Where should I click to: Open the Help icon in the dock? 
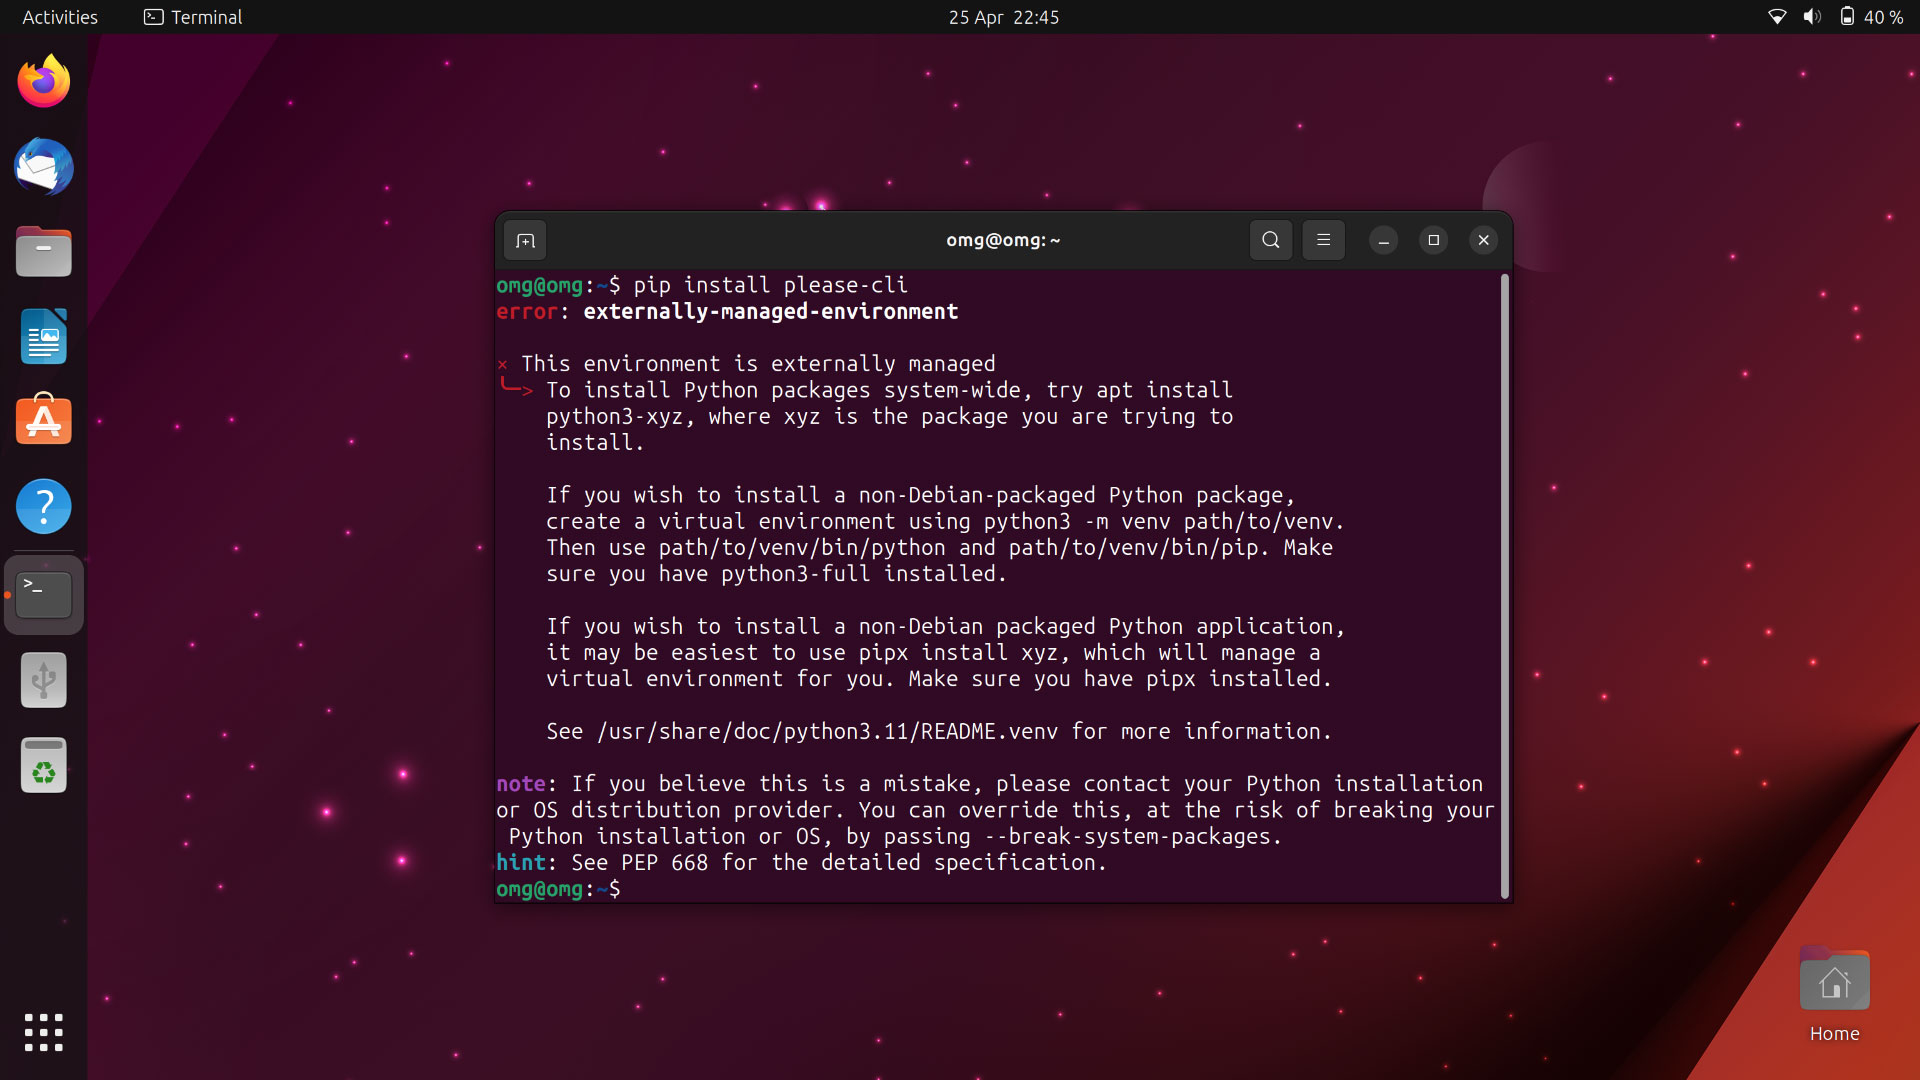[x=44, y=506]
